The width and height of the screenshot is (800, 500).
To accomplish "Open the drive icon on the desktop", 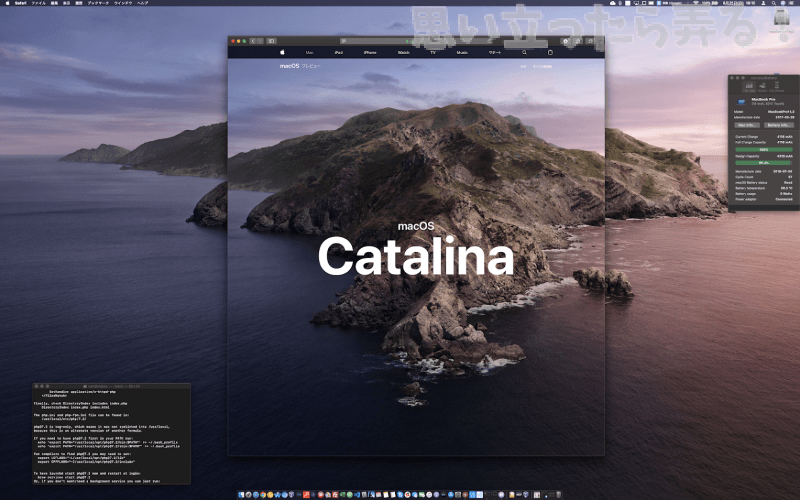I will pyautogui.click(x=781, y=19).
